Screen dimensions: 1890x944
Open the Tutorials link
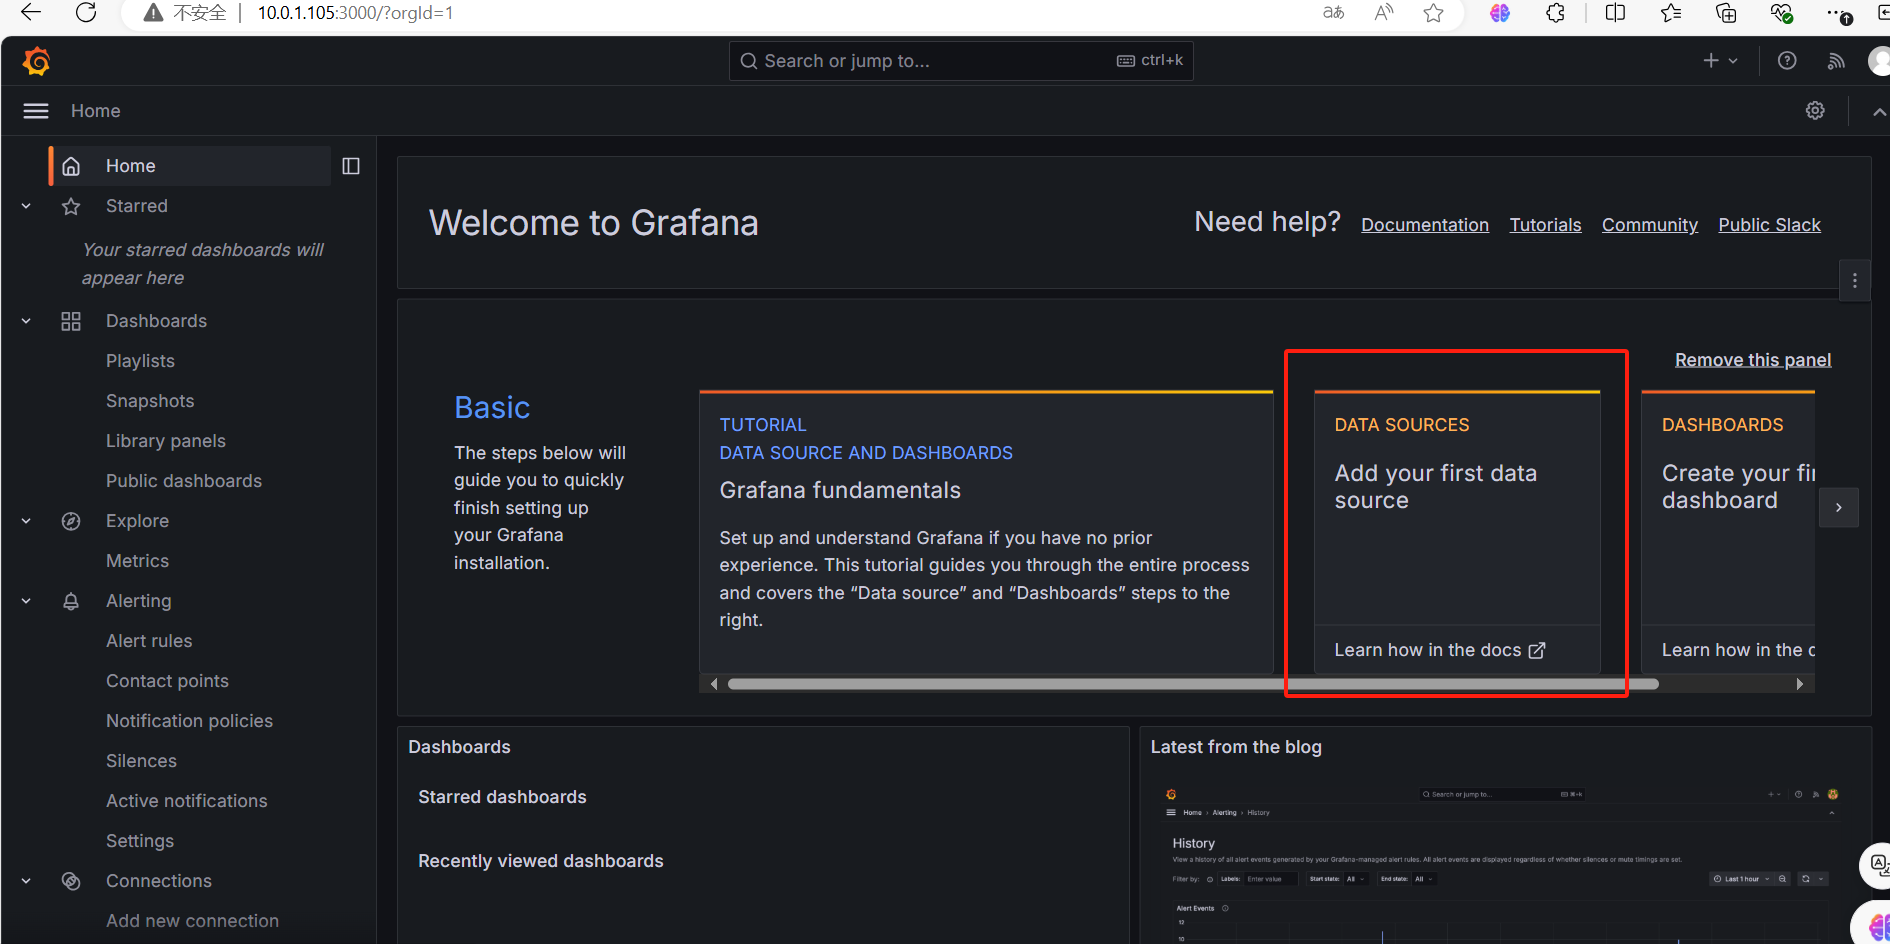pyautogui.click(x=1545, y=225)
